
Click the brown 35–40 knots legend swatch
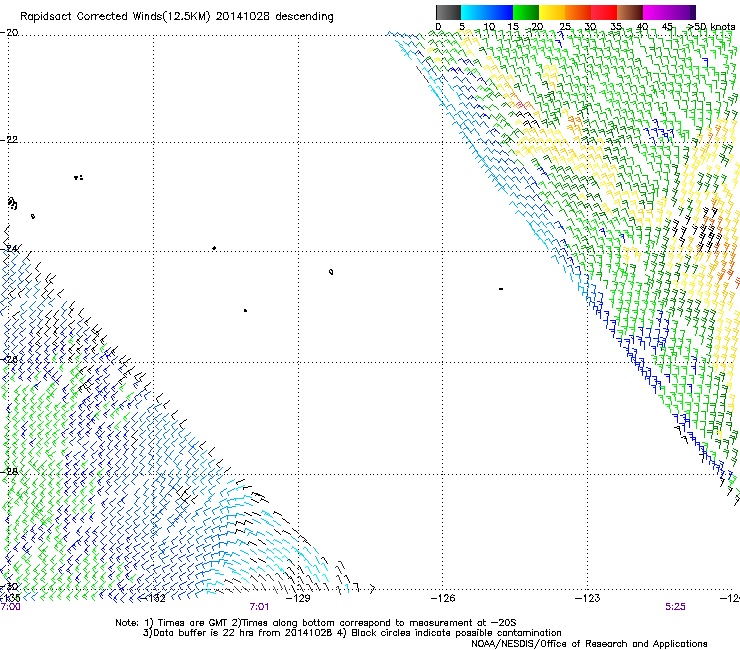630,12
